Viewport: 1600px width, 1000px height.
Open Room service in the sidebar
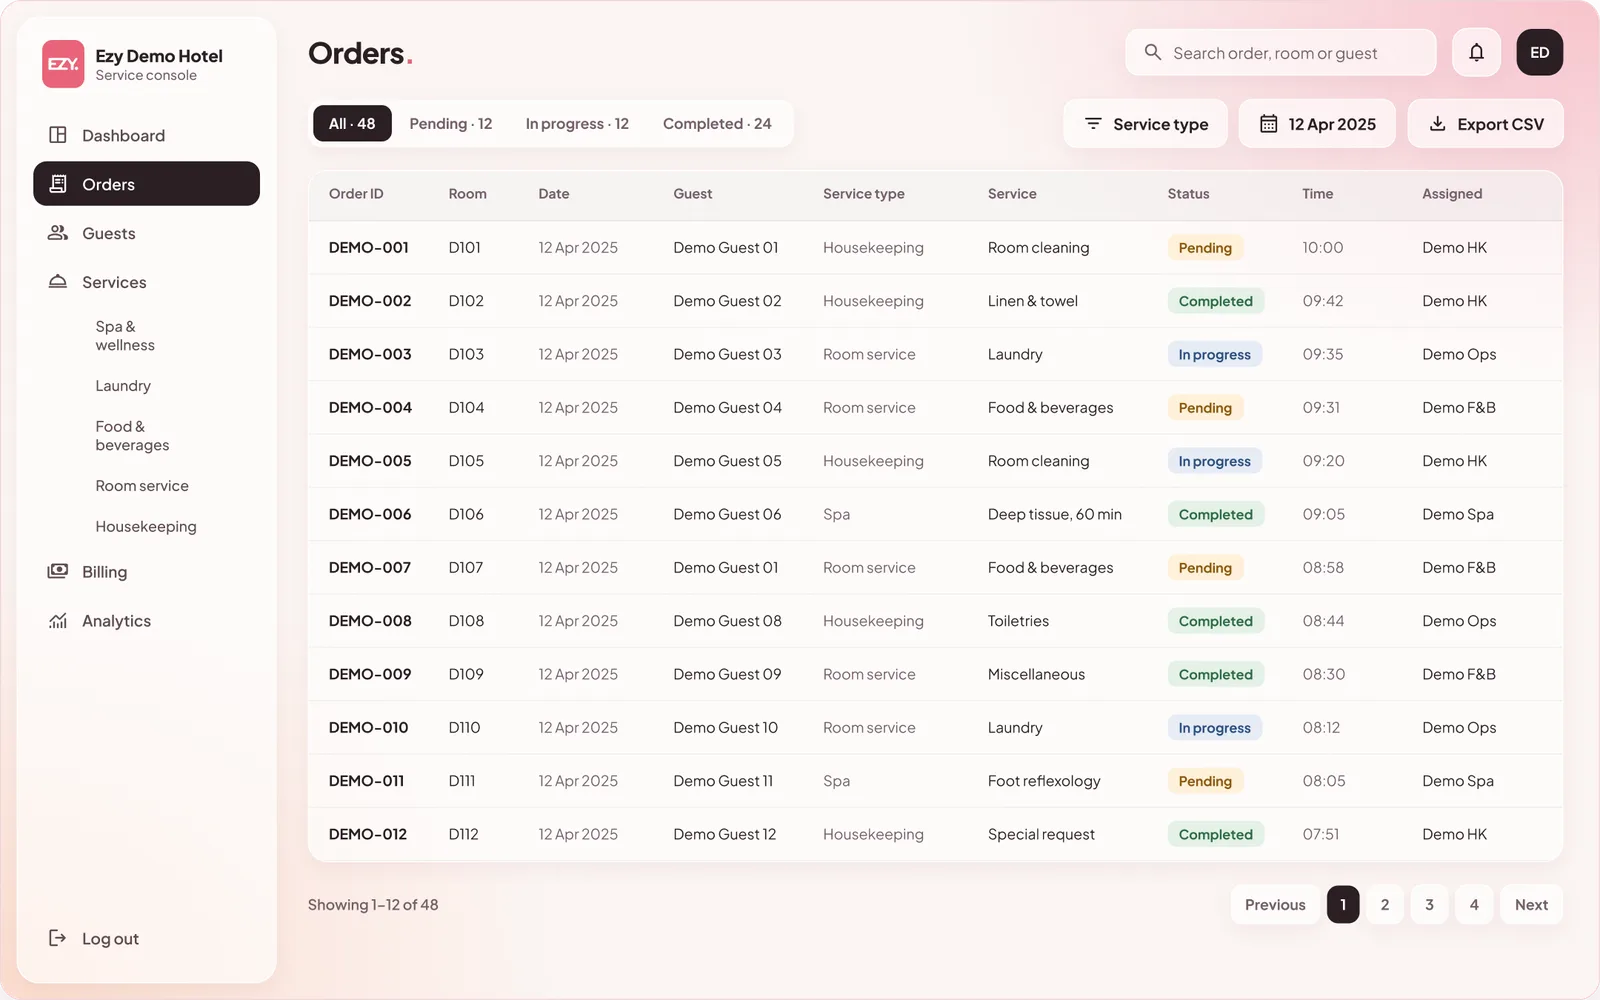tap(142, 486)
